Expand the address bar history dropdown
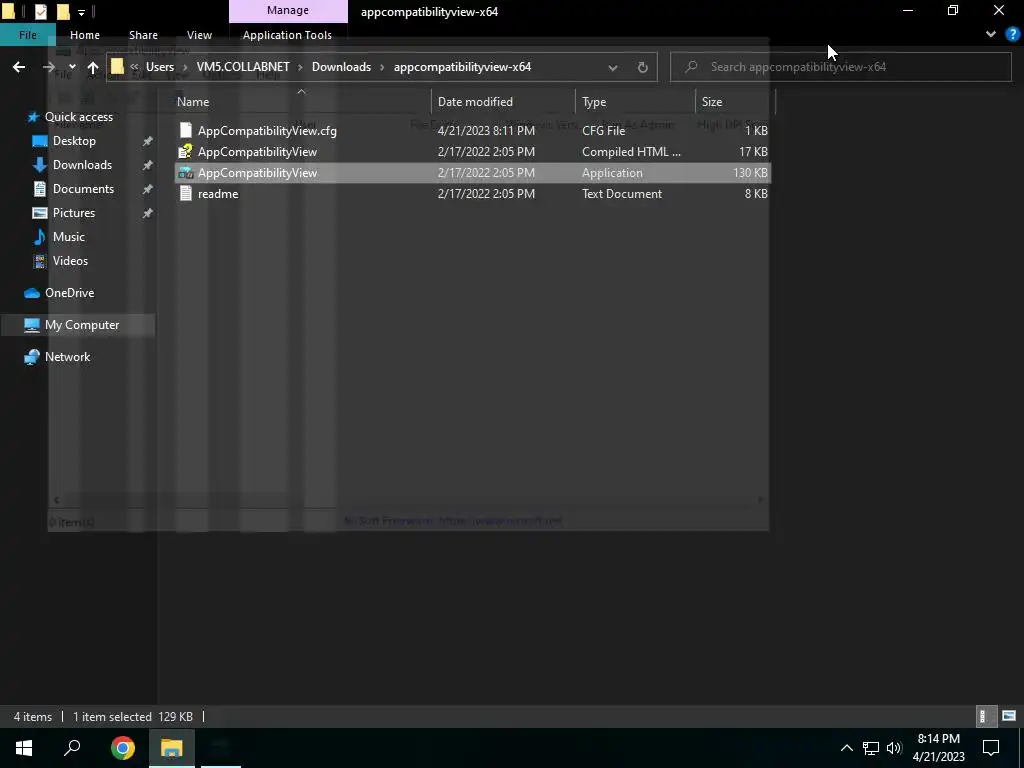 (613, 67)
